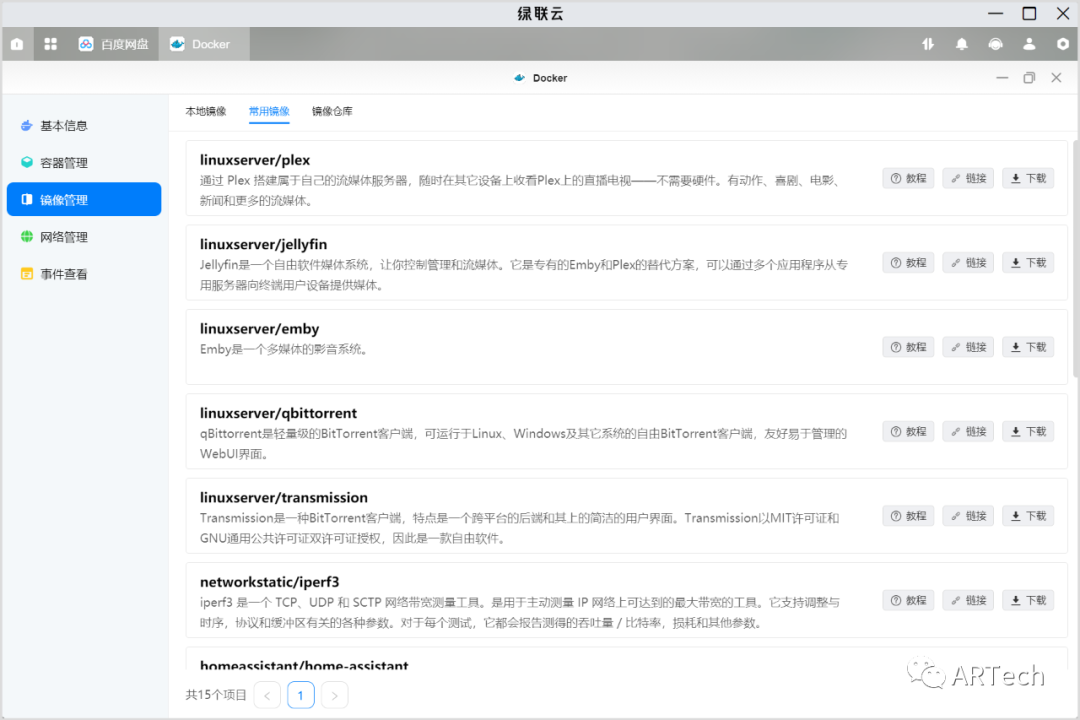The height and width of the screenshot is (720, 1080).
Task: Click the linuxserver/emby title
Action: 260,329
